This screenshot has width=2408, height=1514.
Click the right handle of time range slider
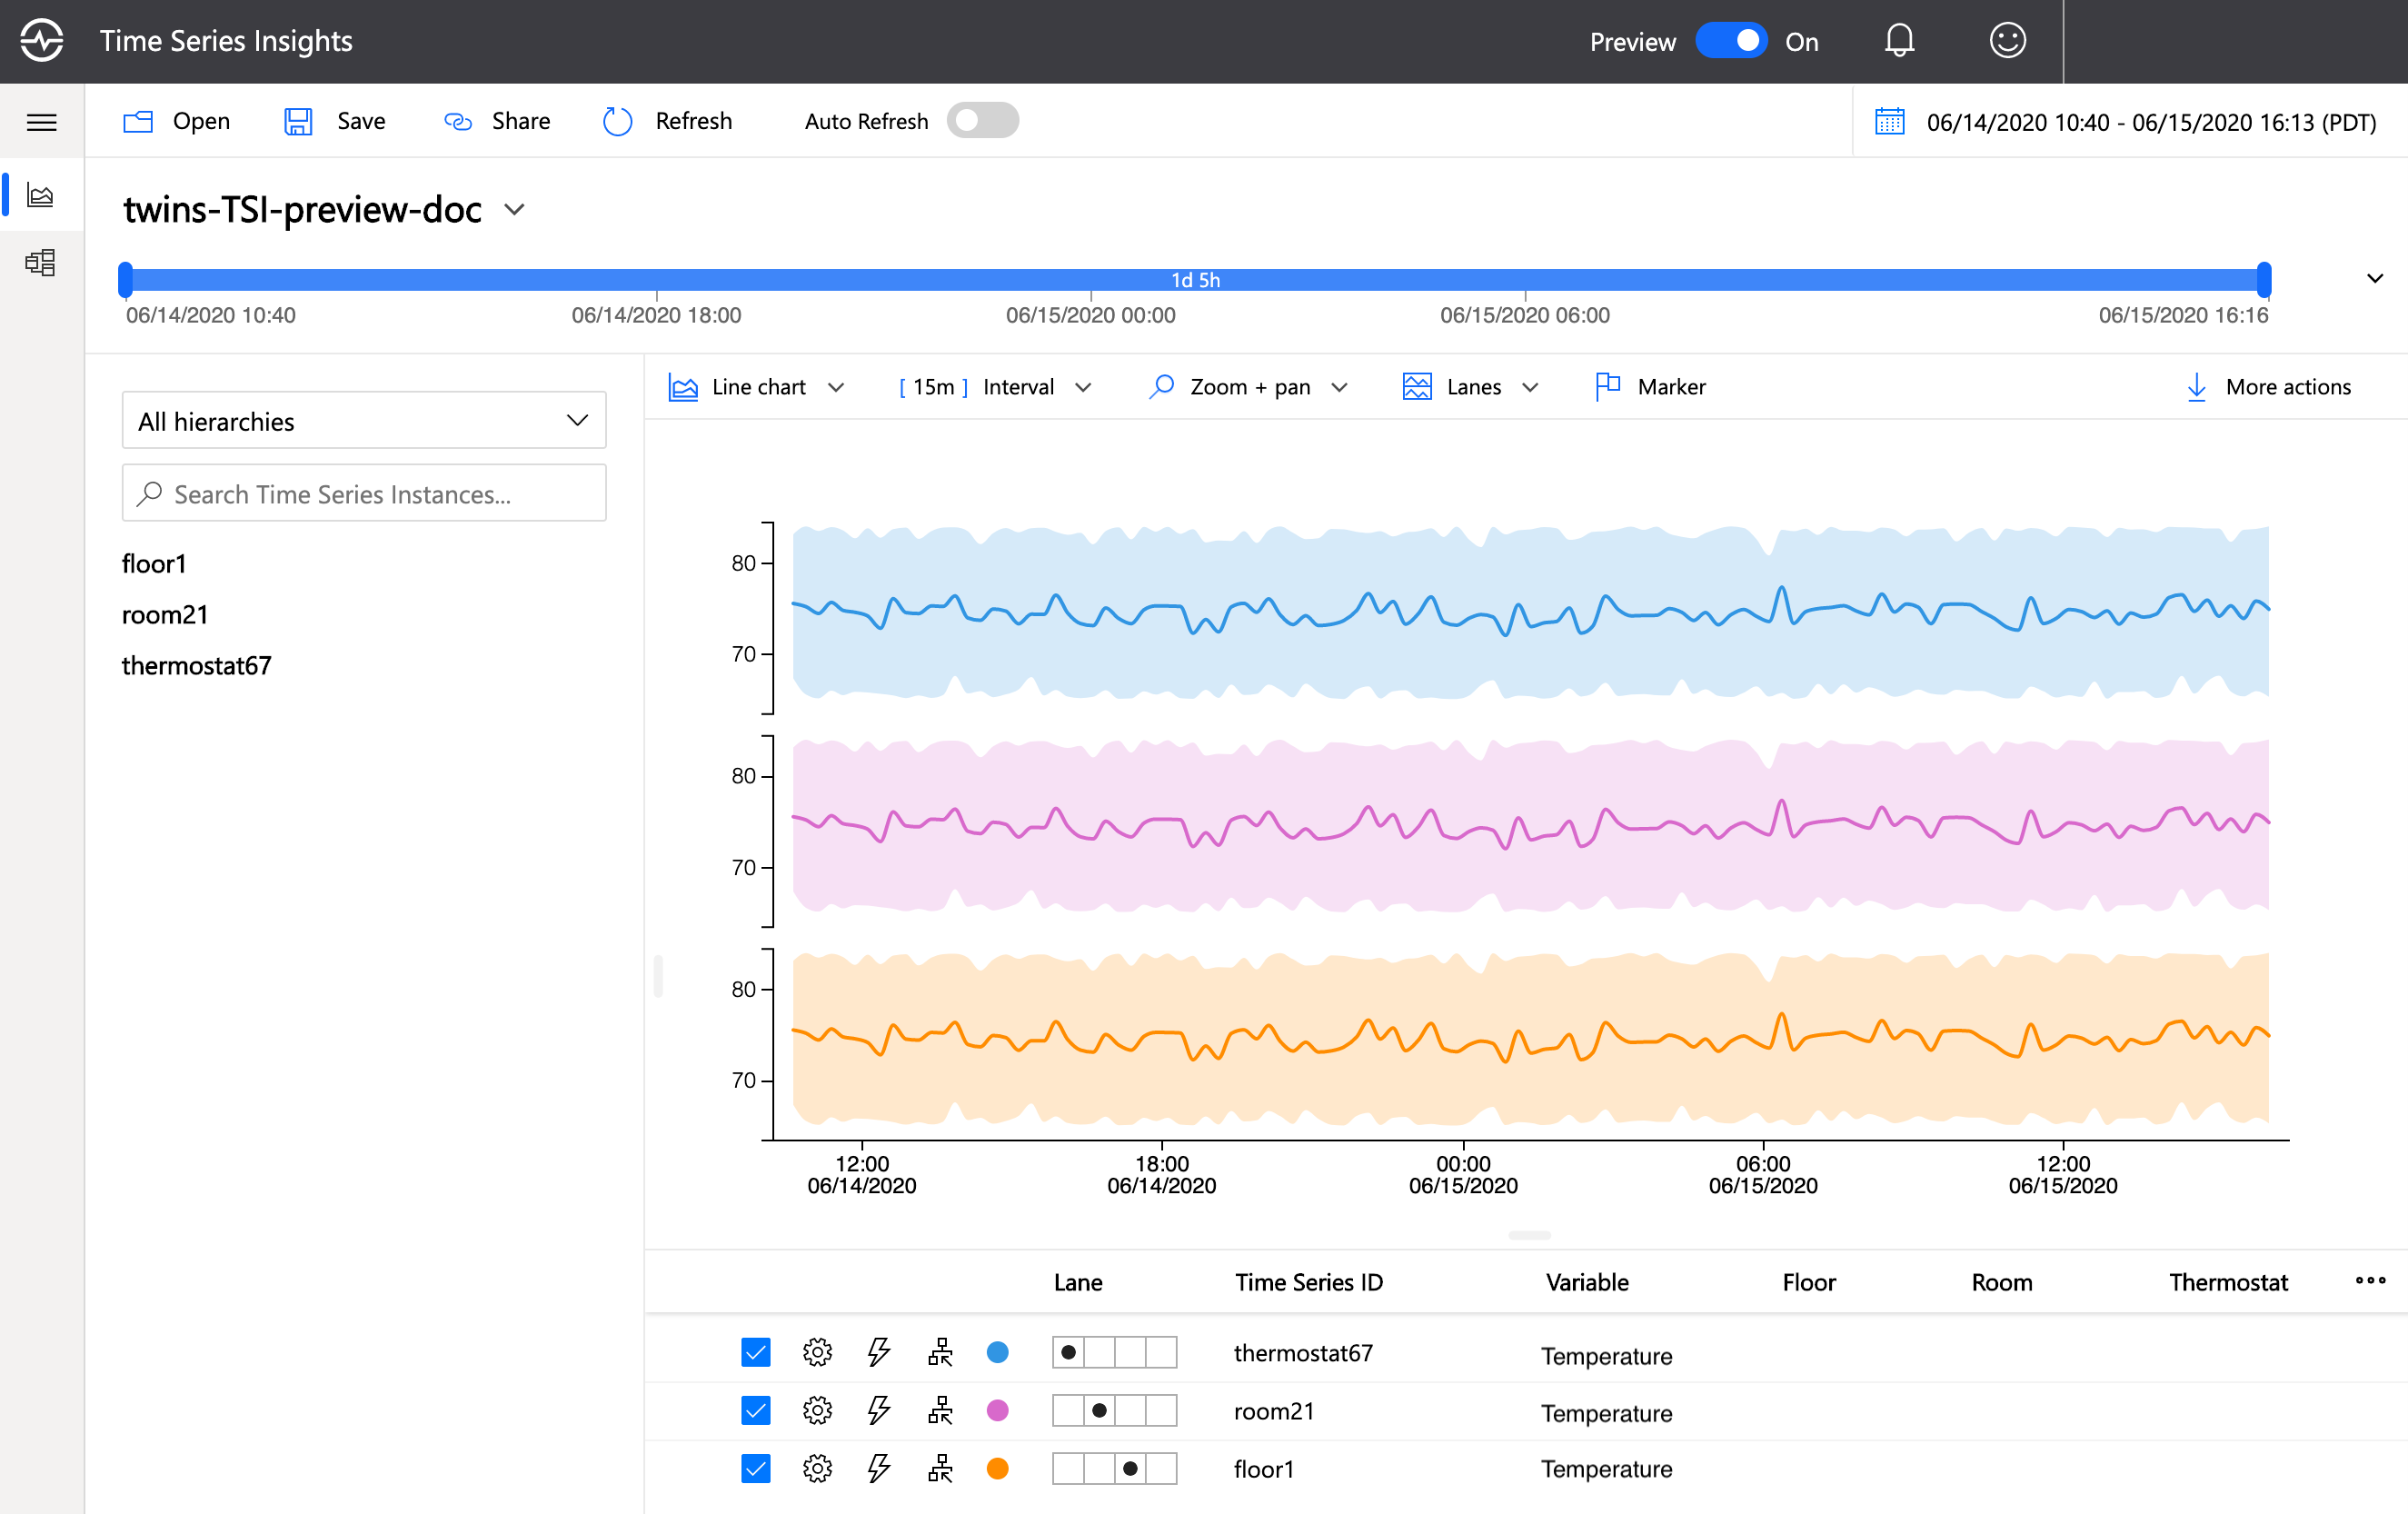2263,280
